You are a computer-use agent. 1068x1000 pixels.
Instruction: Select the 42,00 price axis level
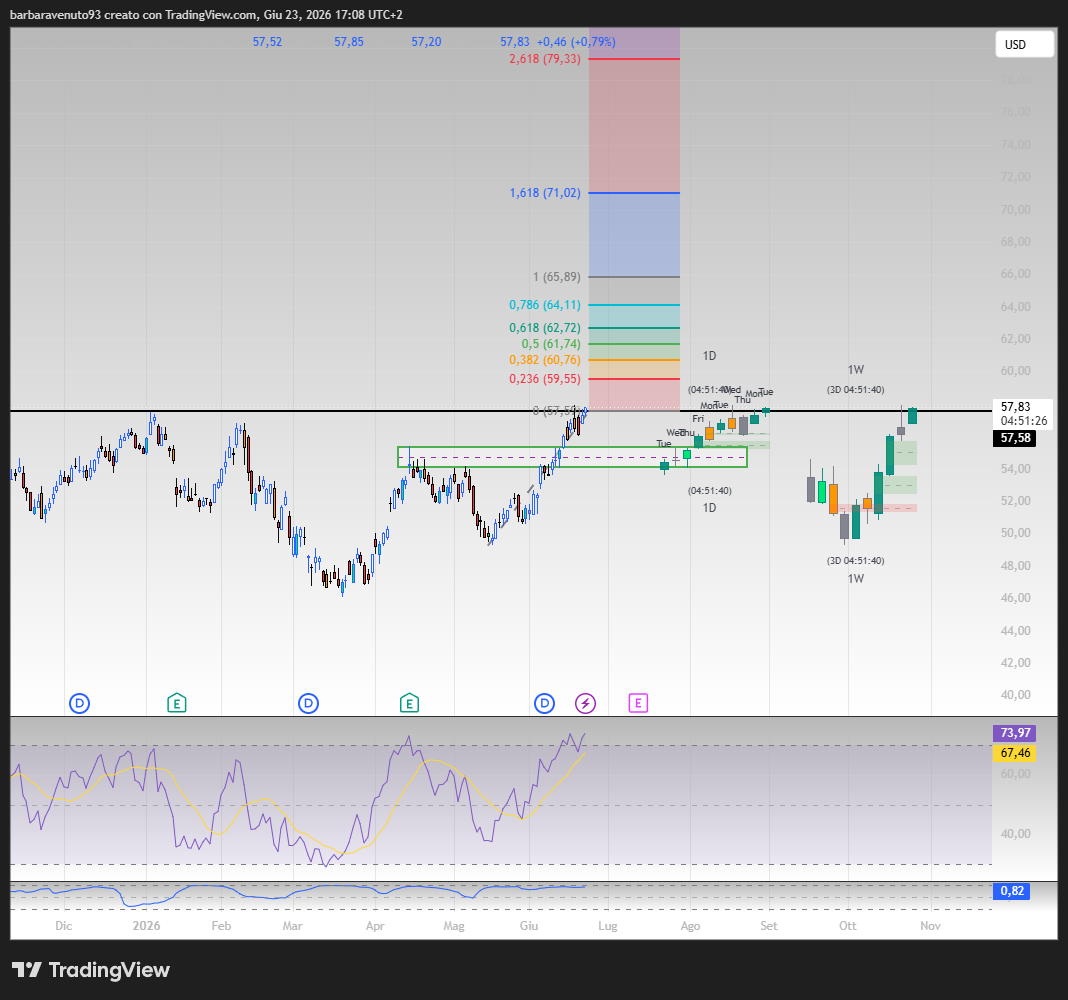tap(1016, 662)
